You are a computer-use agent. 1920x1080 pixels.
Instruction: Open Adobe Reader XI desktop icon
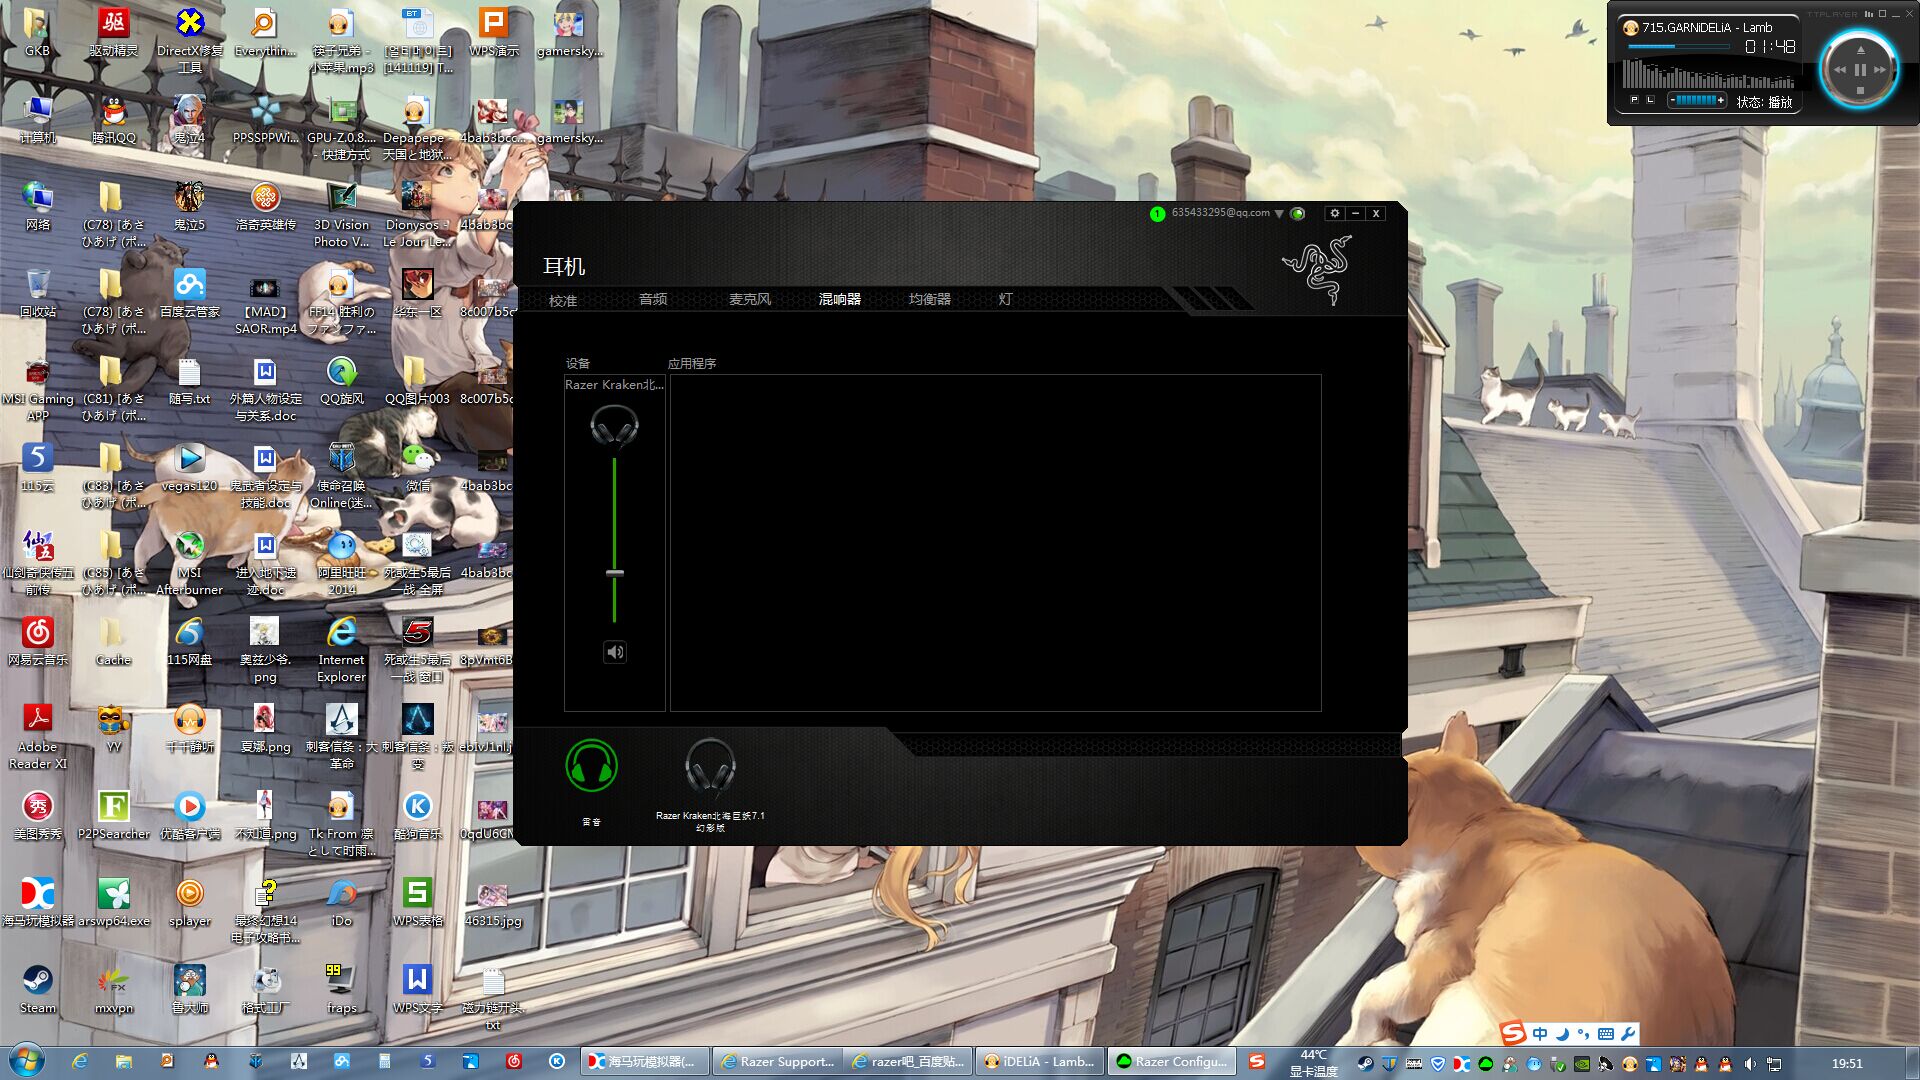point(38,736)
